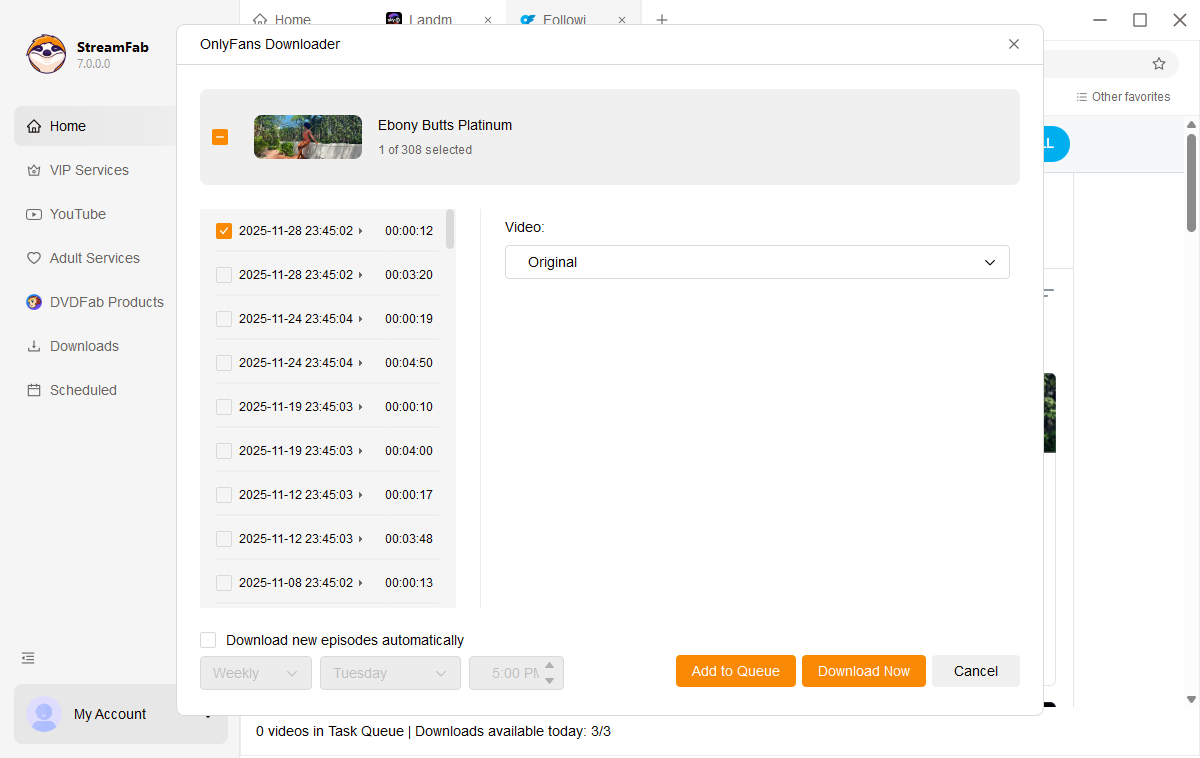The width and height of the screenshot is (1200, 758).
Task: Open DVDFab Products from the sidebar
Action: 106,302
